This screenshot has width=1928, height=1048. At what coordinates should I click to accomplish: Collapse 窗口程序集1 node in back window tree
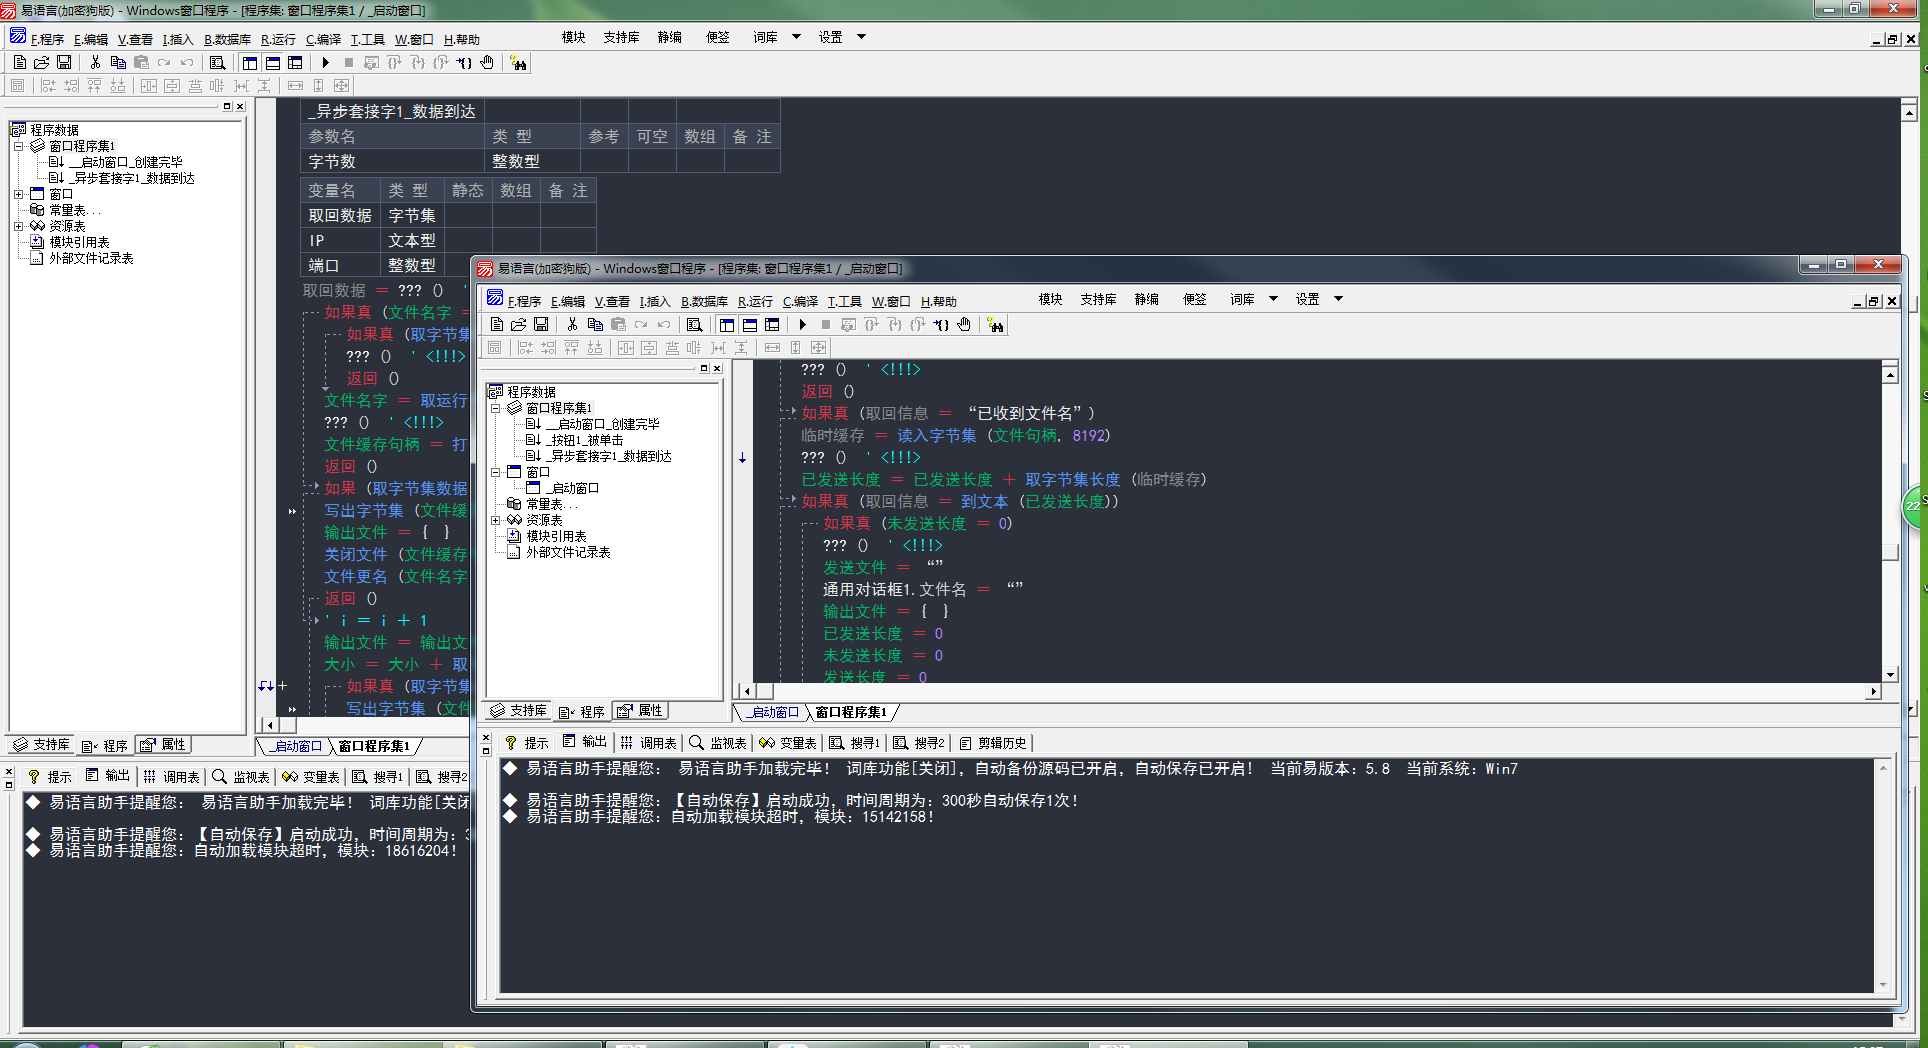(x=18, y=146)
